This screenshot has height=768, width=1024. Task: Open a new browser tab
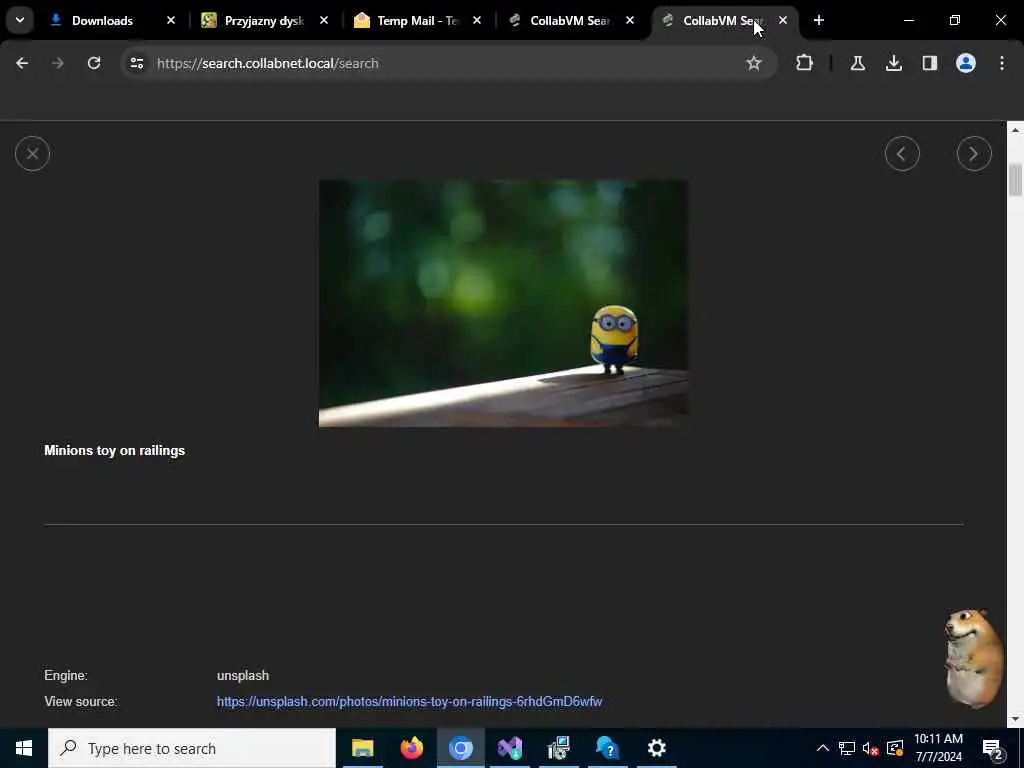tap(818, 21)
